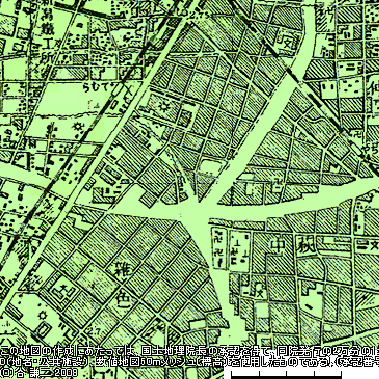Select the factory gear symbol at bottom-left corner

(43, 315)
